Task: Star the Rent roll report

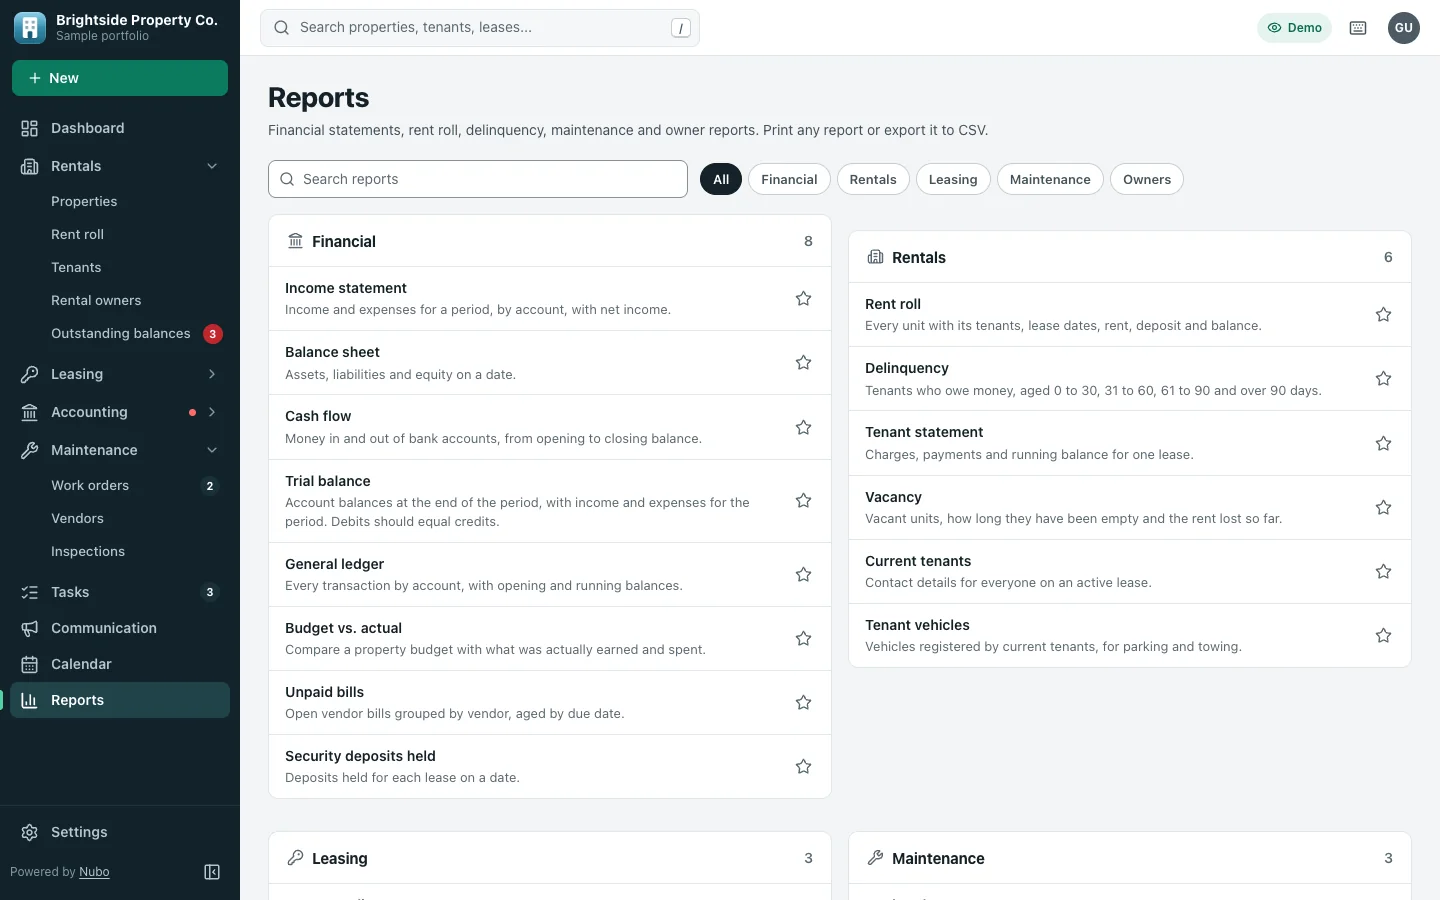Action: click(1383, 314)
